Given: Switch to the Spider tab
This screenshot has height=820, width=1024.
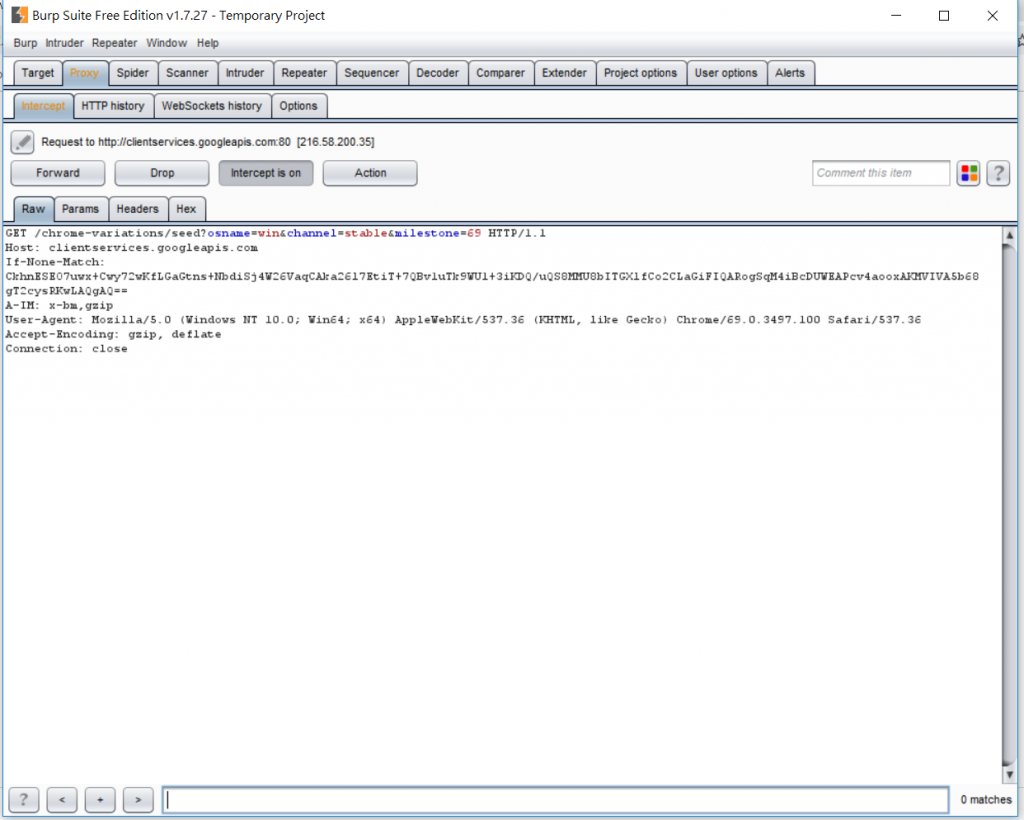Looking at the screenshot, I should (133, 73).
